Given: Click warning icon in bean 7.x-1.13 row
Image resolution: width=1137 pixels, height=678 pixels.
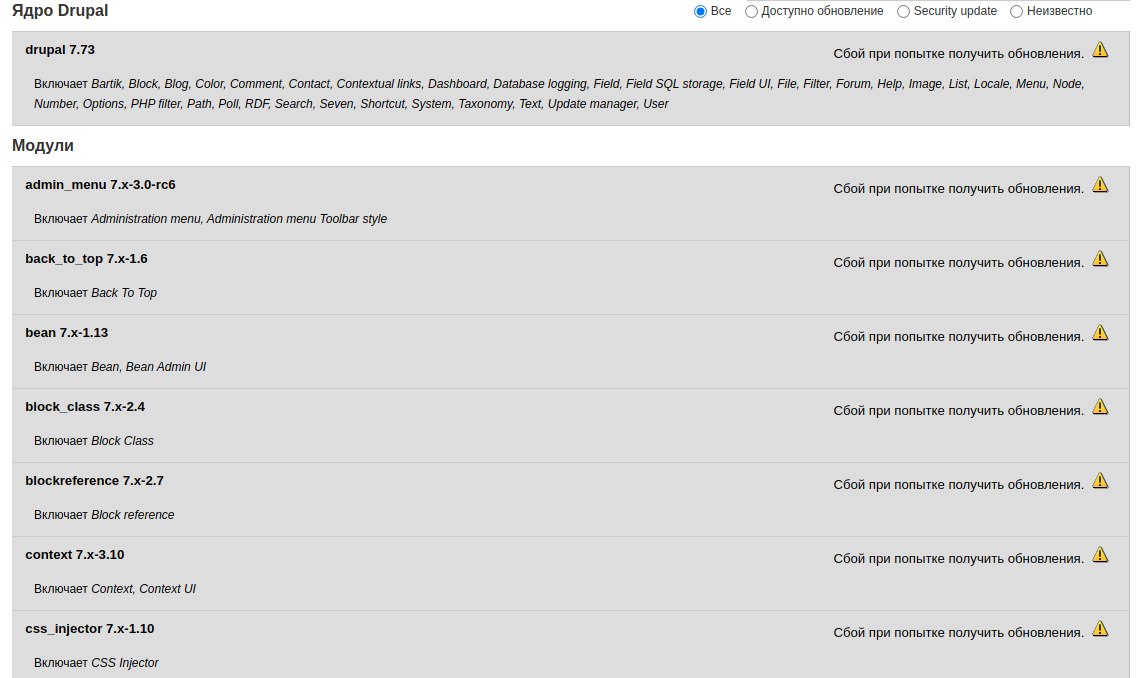Looking at the screenshot, I should (1100, 332).
